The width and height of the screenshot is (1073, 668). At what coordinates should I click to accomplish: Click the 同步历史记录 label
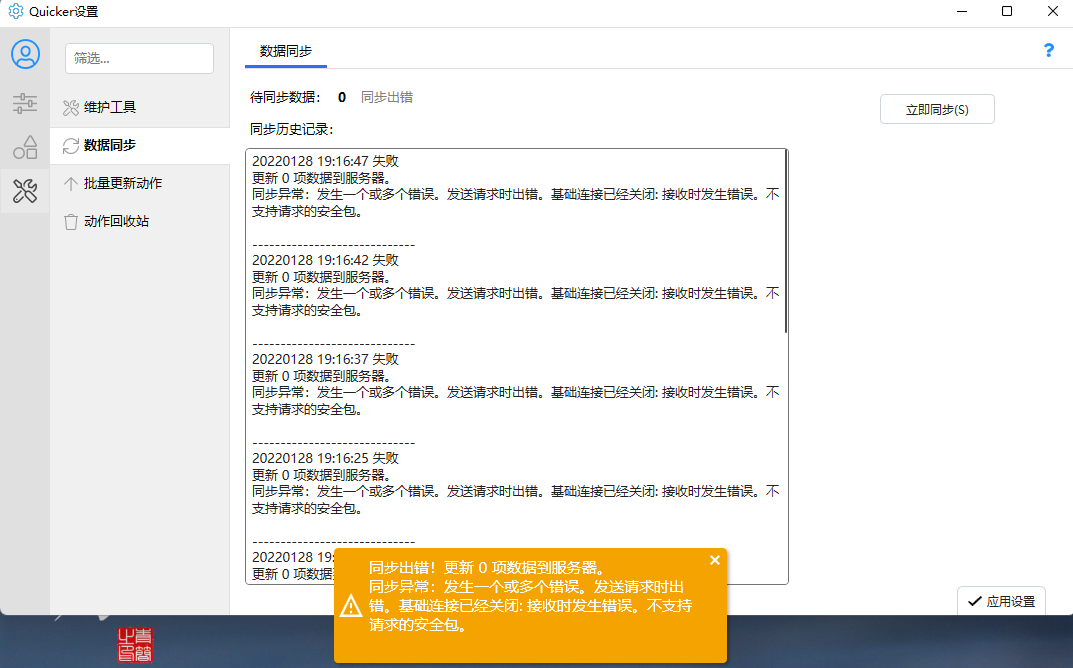click(x=292, y=129)
